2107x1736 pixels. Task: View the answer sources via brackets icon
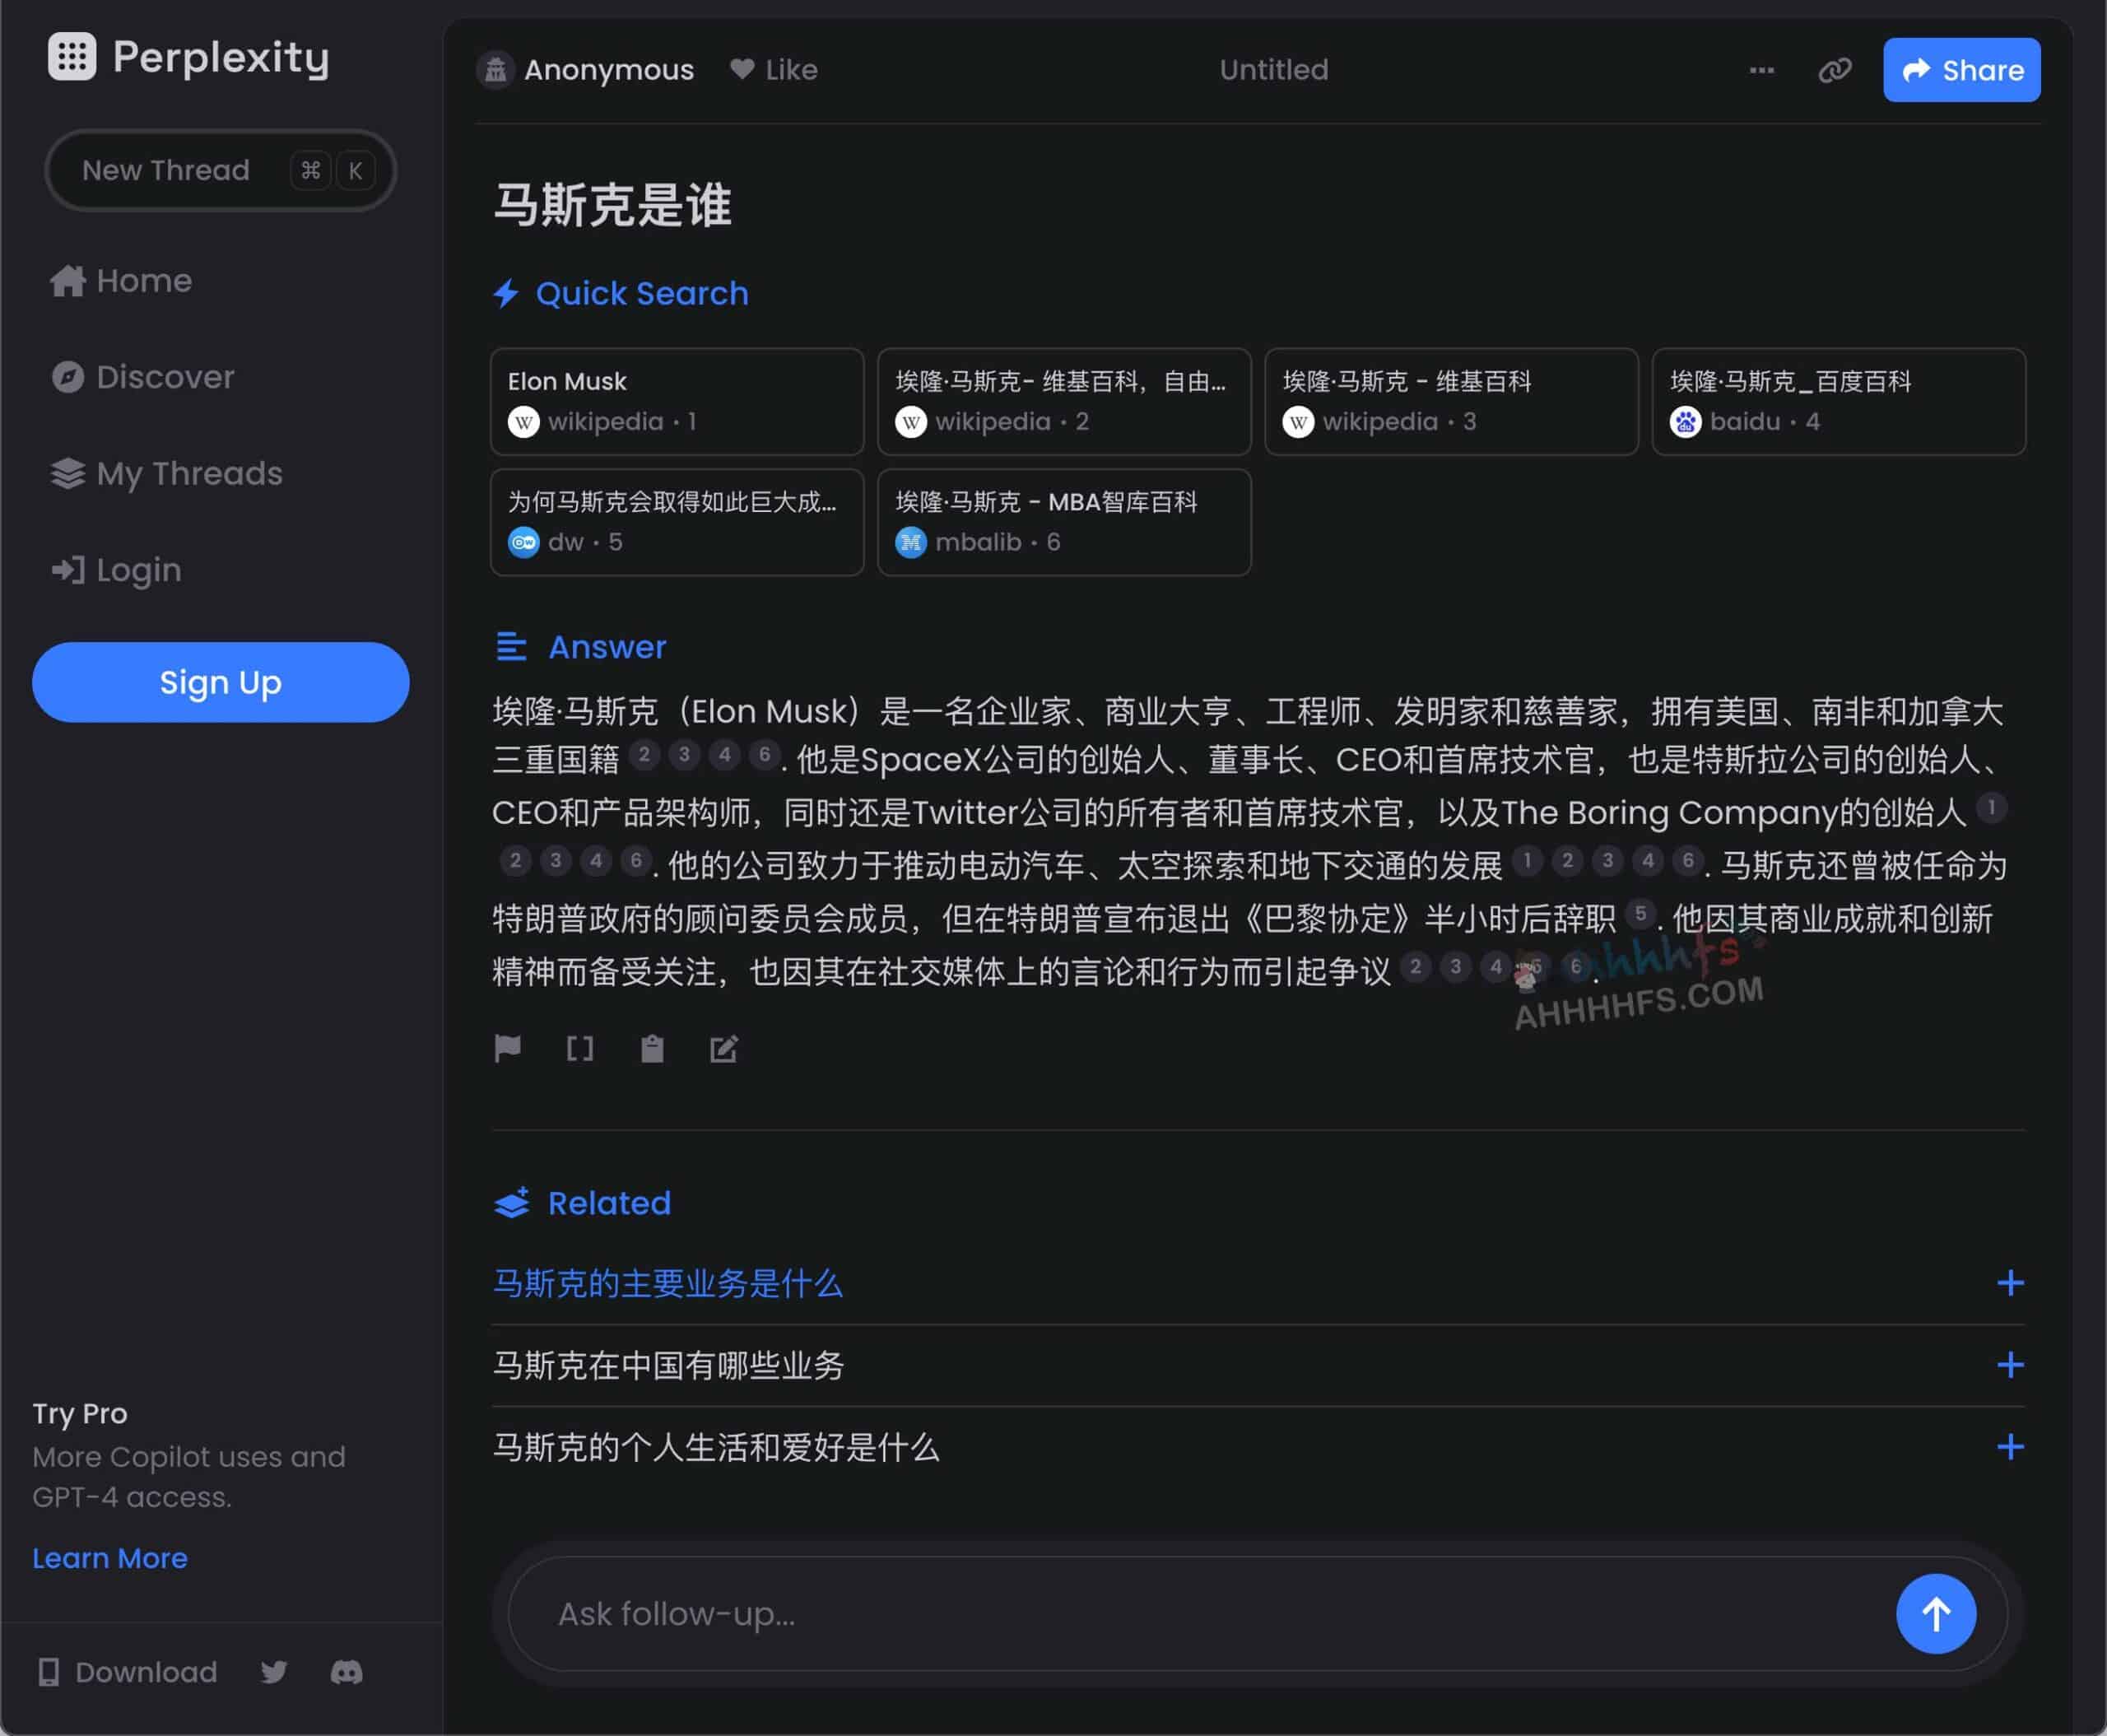pos(581,1049)
